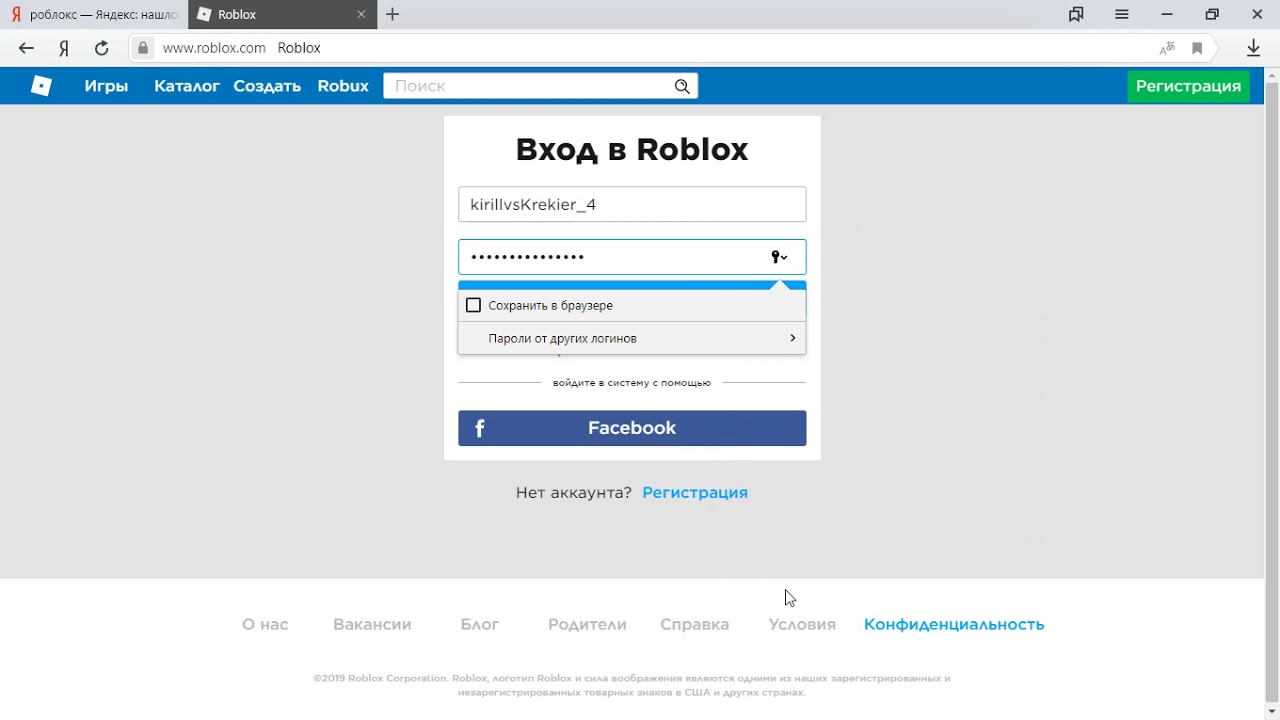Open 'Справка' footer link
This screenshot has width=1280, height=720.
point(694,624)
